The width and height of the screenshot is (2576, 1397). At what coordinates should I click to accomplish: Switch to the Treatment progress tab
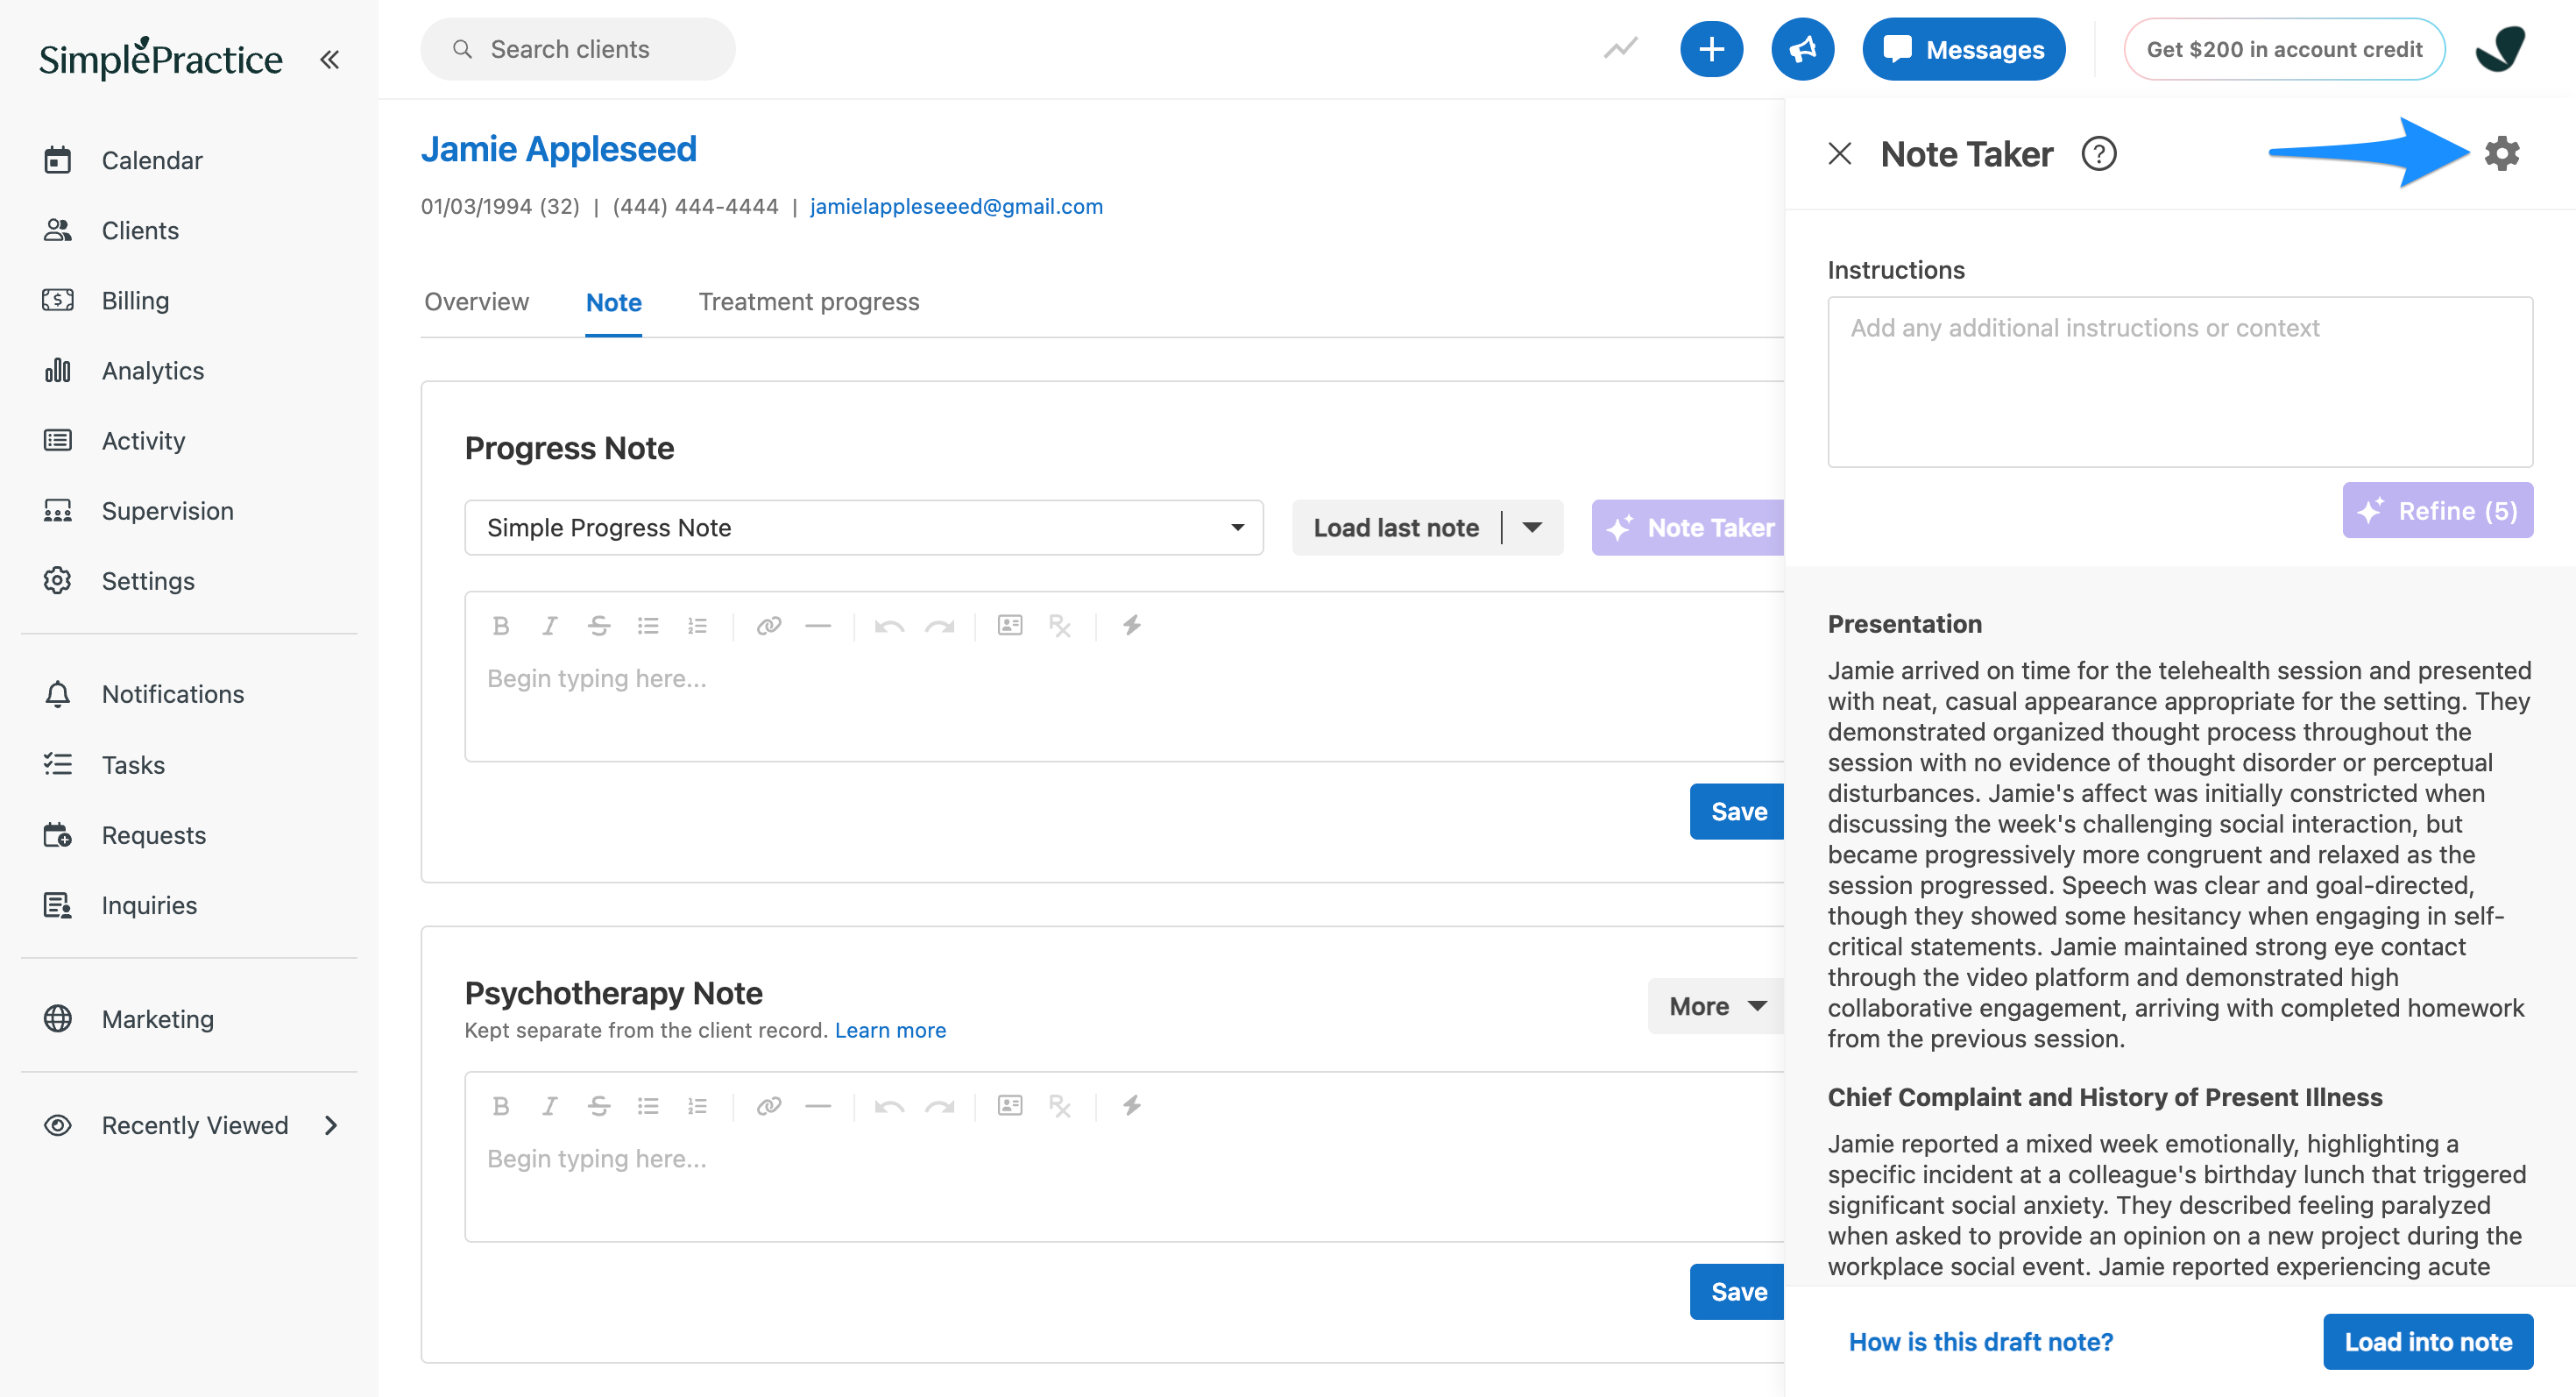tap(808, 302)
